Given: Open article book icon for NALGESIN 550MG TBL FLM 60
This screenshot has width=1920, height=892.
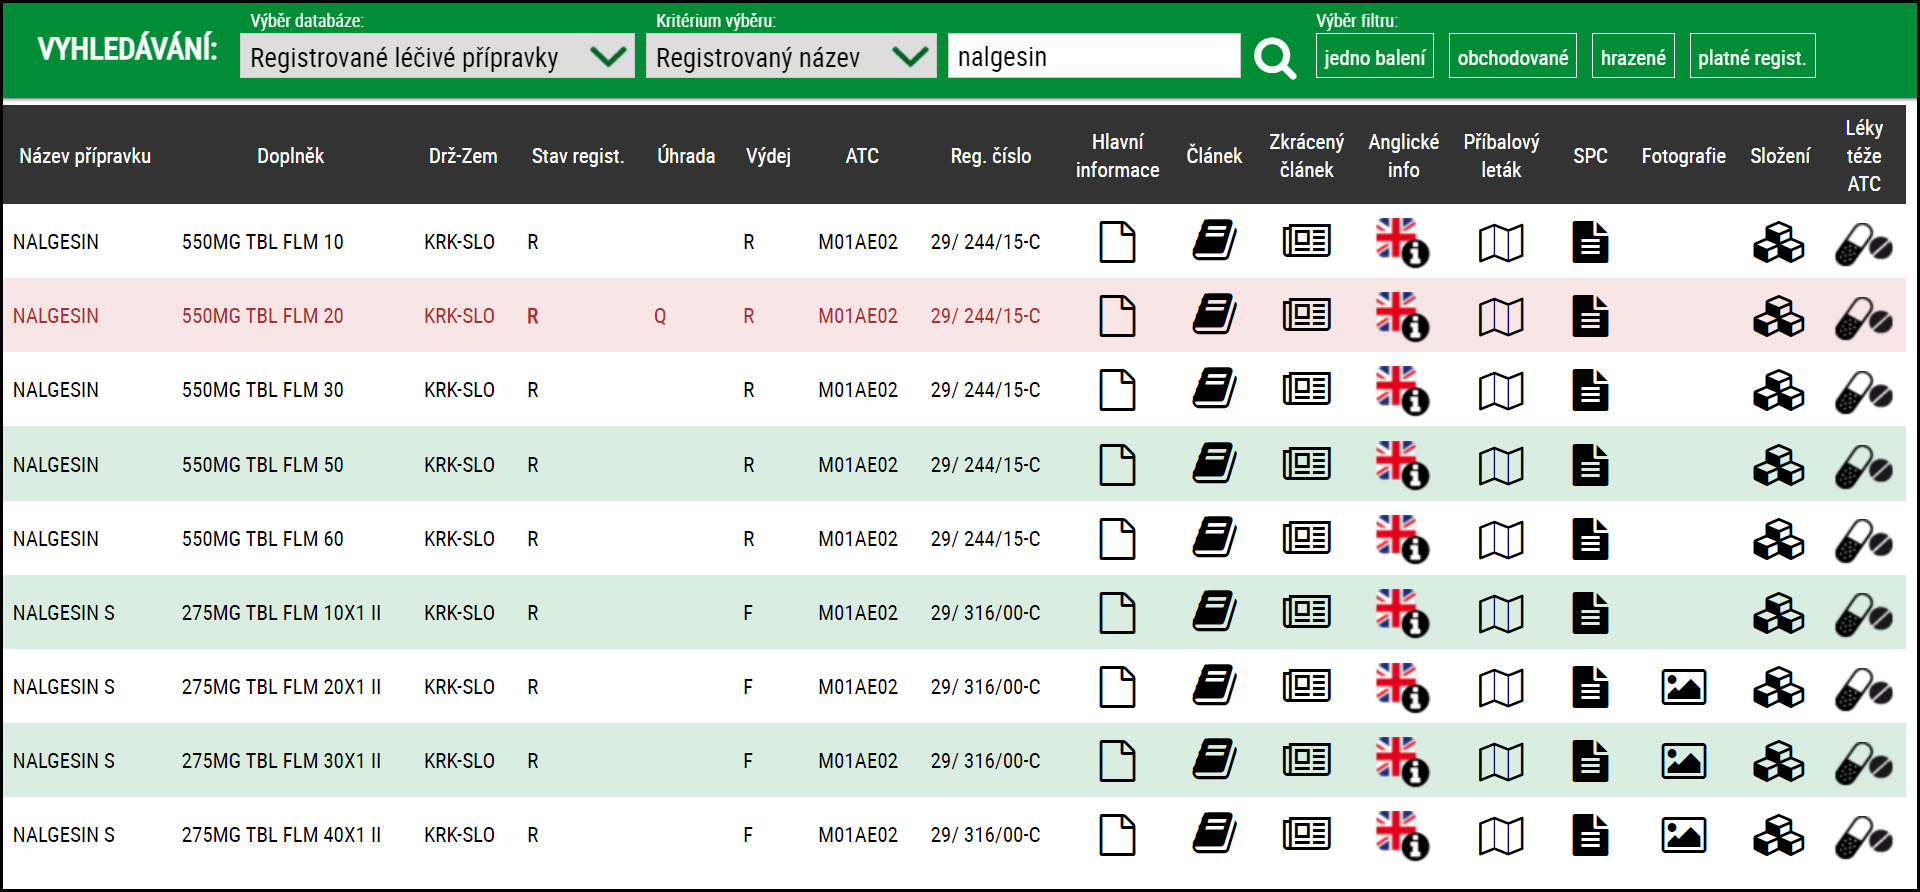Looking at the screenshot, I should click(1214, 539).
